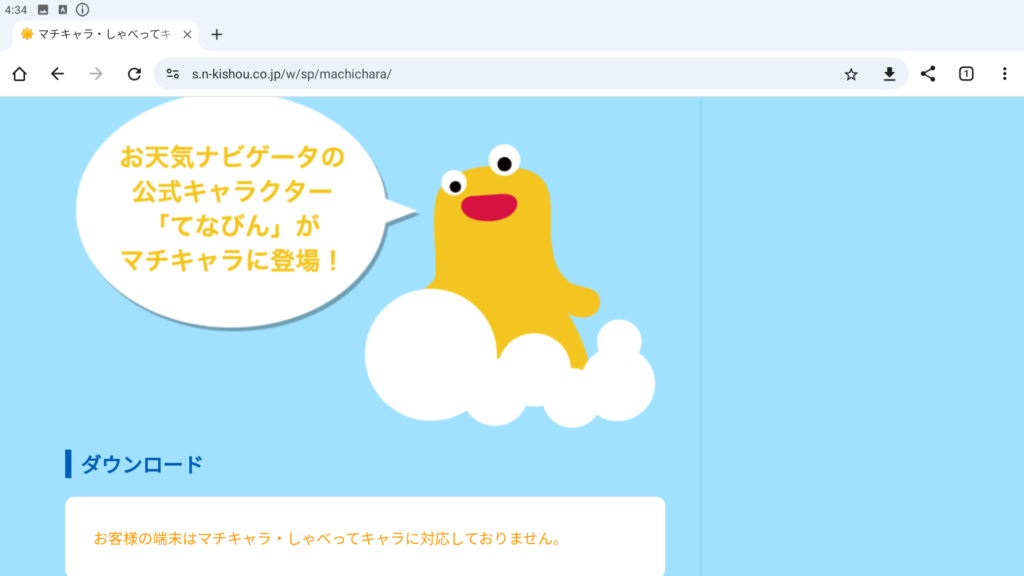
Task: Open a new tab with the plus button
Action: (217, 34)
